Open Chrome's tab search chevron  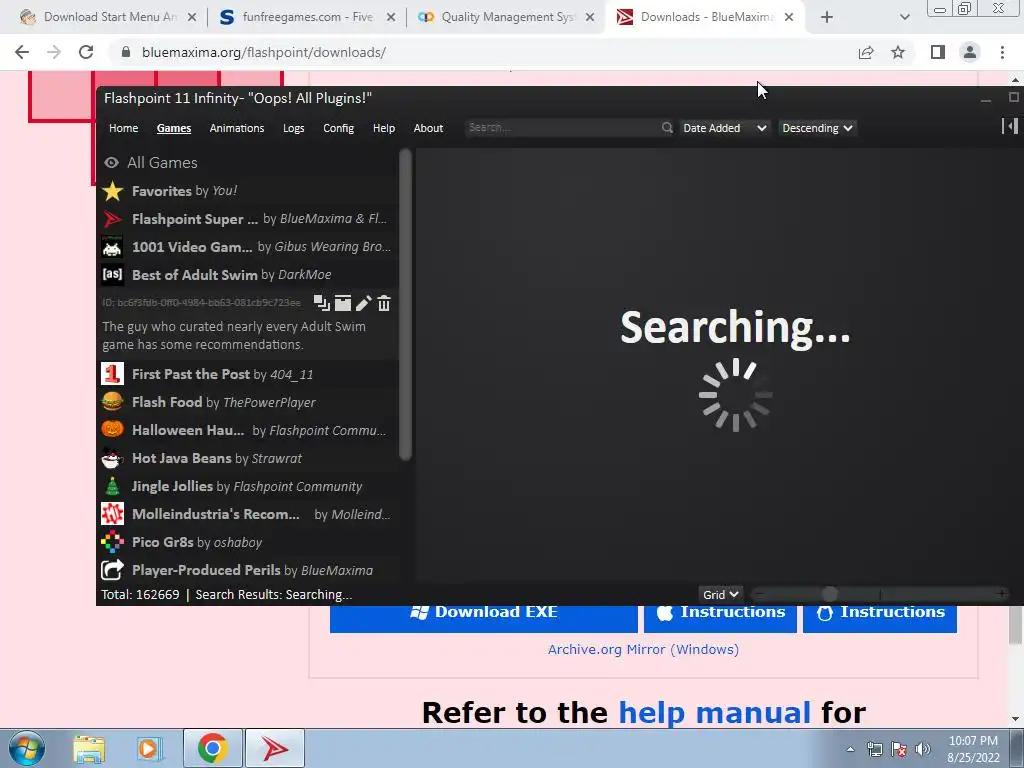point(904,18)
